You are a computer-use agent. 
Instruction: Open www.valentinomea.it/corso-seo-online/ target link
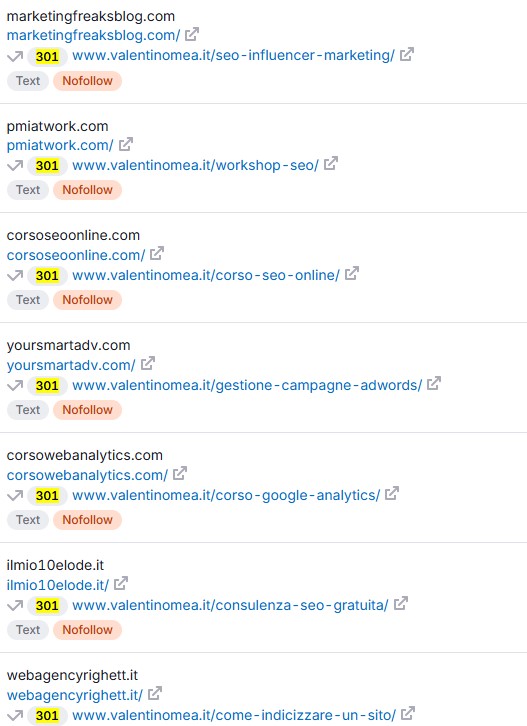(206, 275)
